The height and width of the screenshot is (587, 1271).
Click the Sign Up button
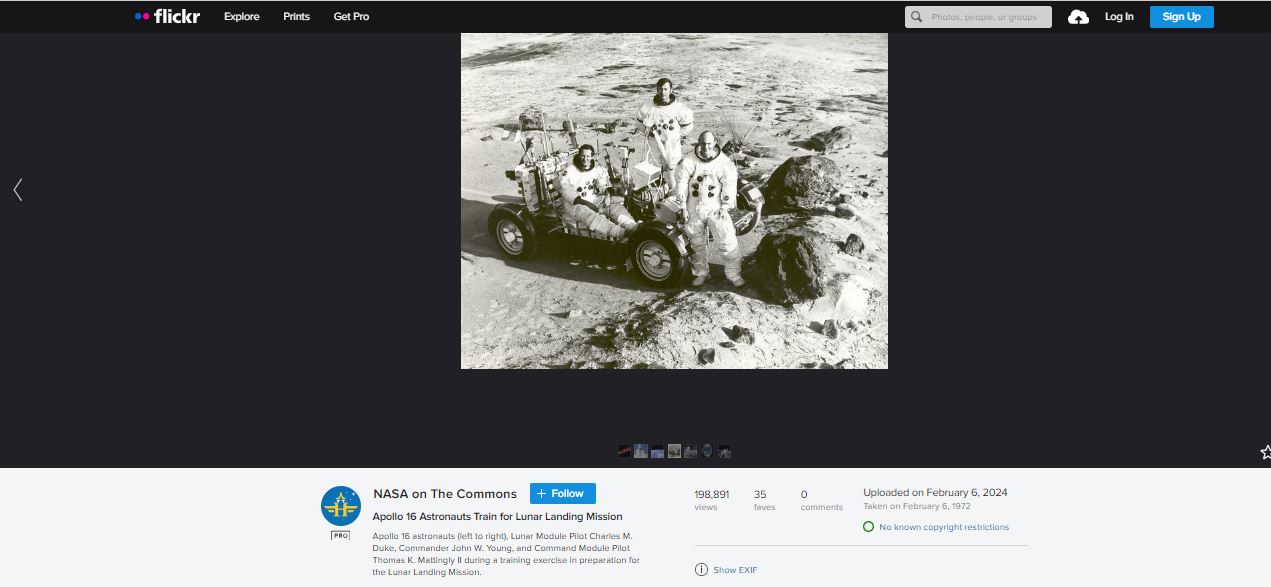pyautogui.click(x=1181, y=17)
